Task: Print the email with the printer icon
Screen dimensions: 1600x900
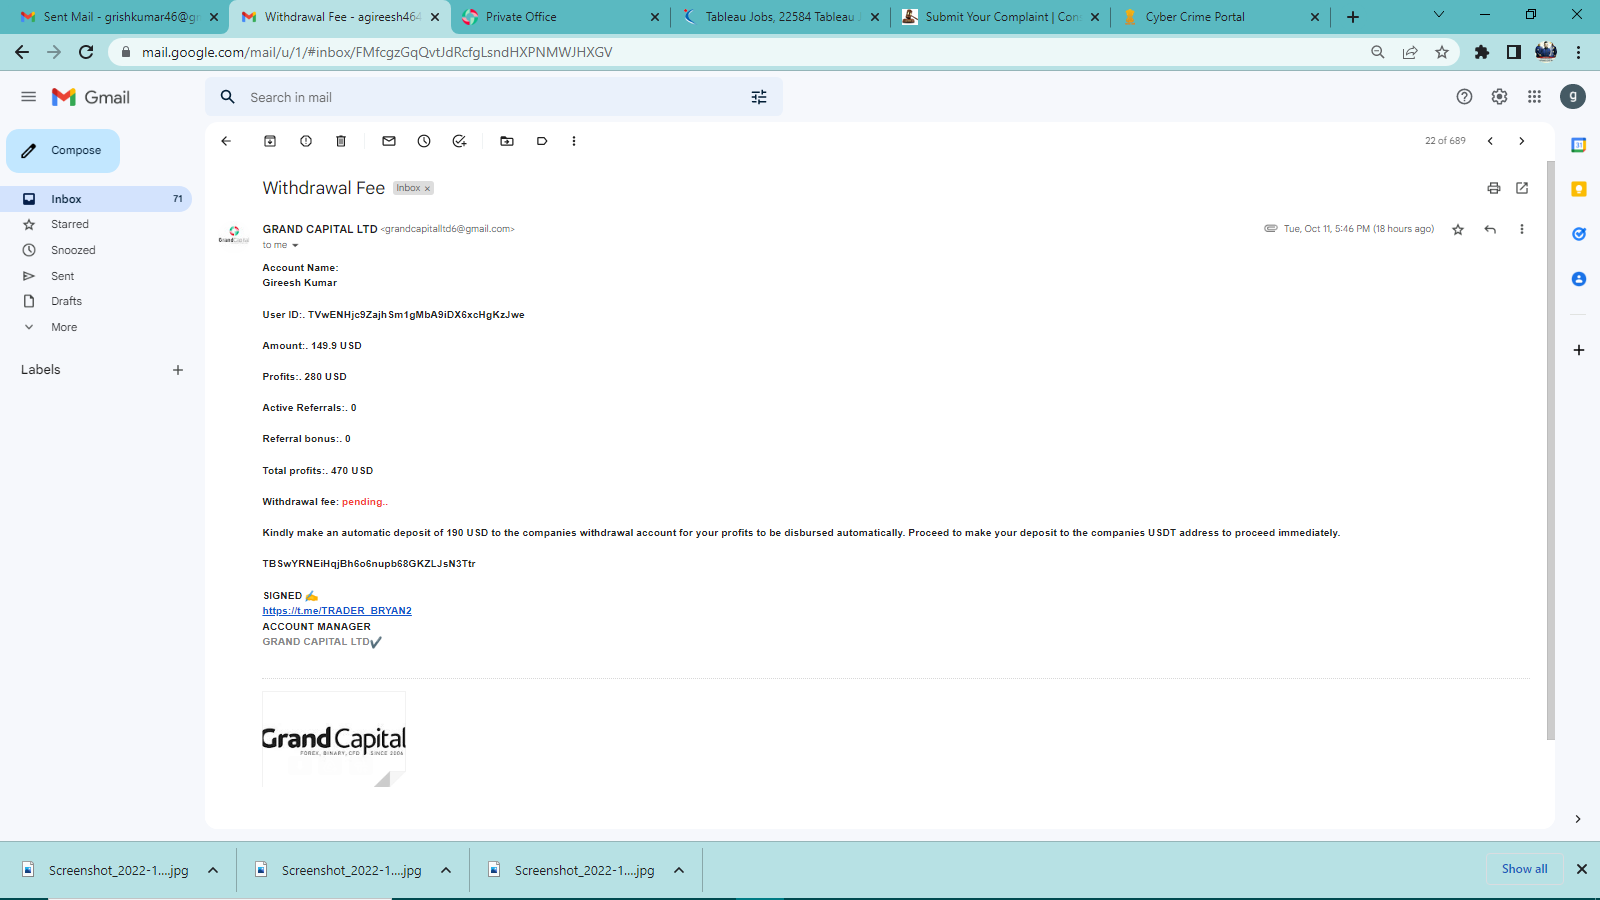Action: [x=1493, y=188]
